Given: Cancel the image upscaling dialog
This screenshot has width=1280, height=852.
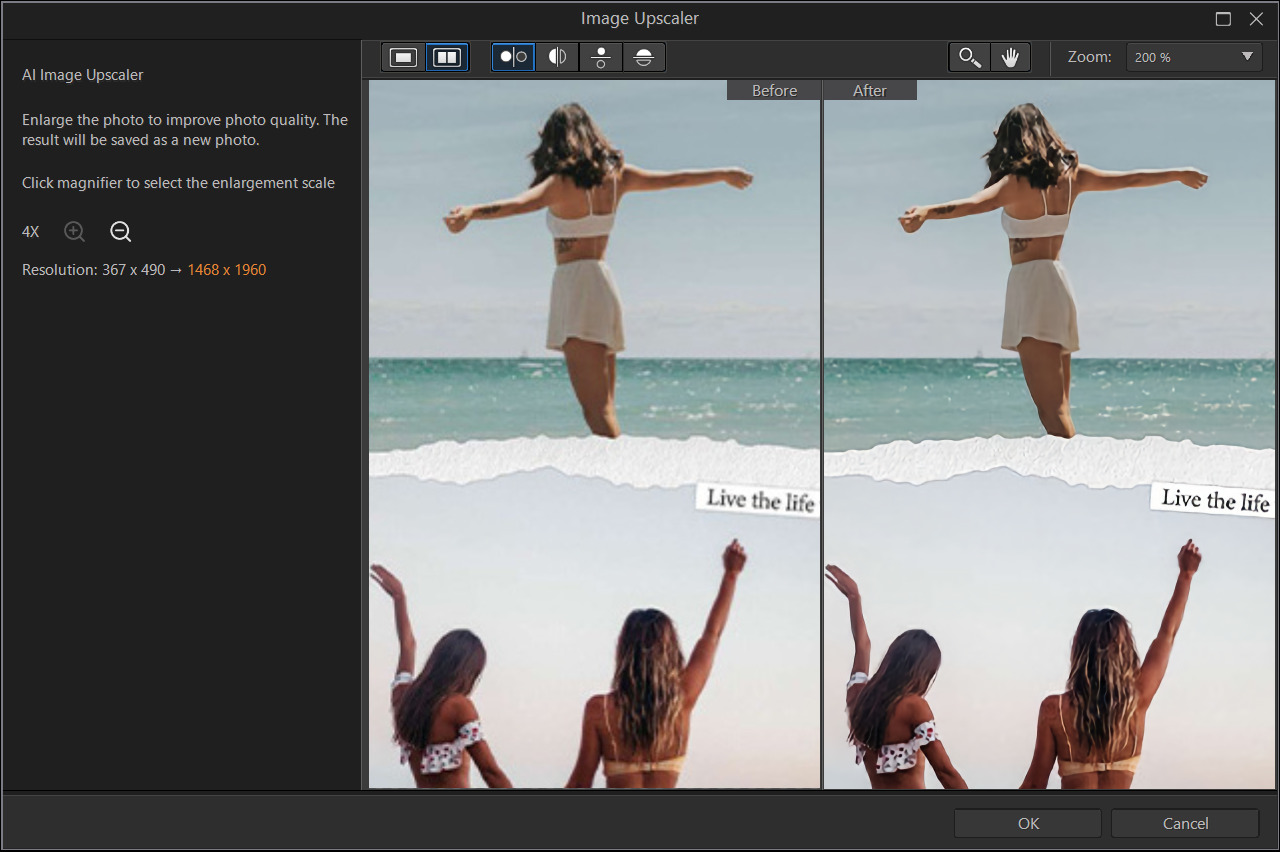Looking at the screenshot, I should 1184,823.
